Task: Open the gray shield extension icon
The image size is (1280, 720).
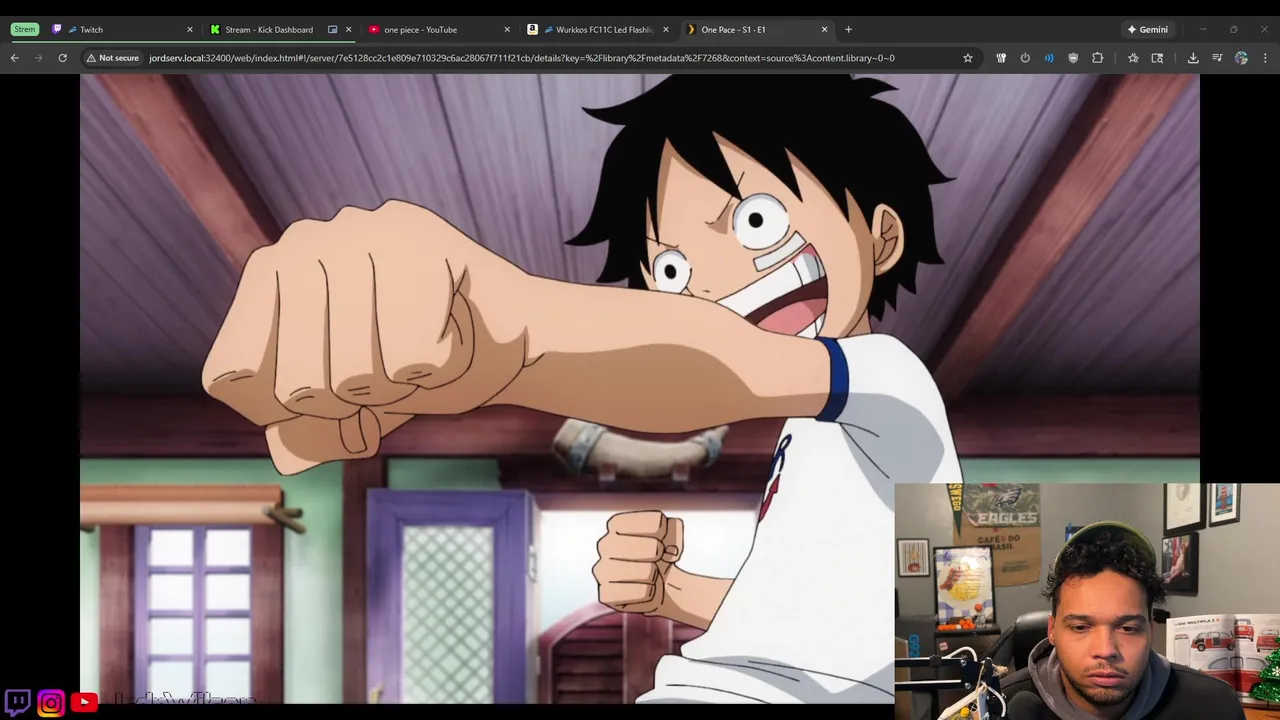Action: 1073,58
